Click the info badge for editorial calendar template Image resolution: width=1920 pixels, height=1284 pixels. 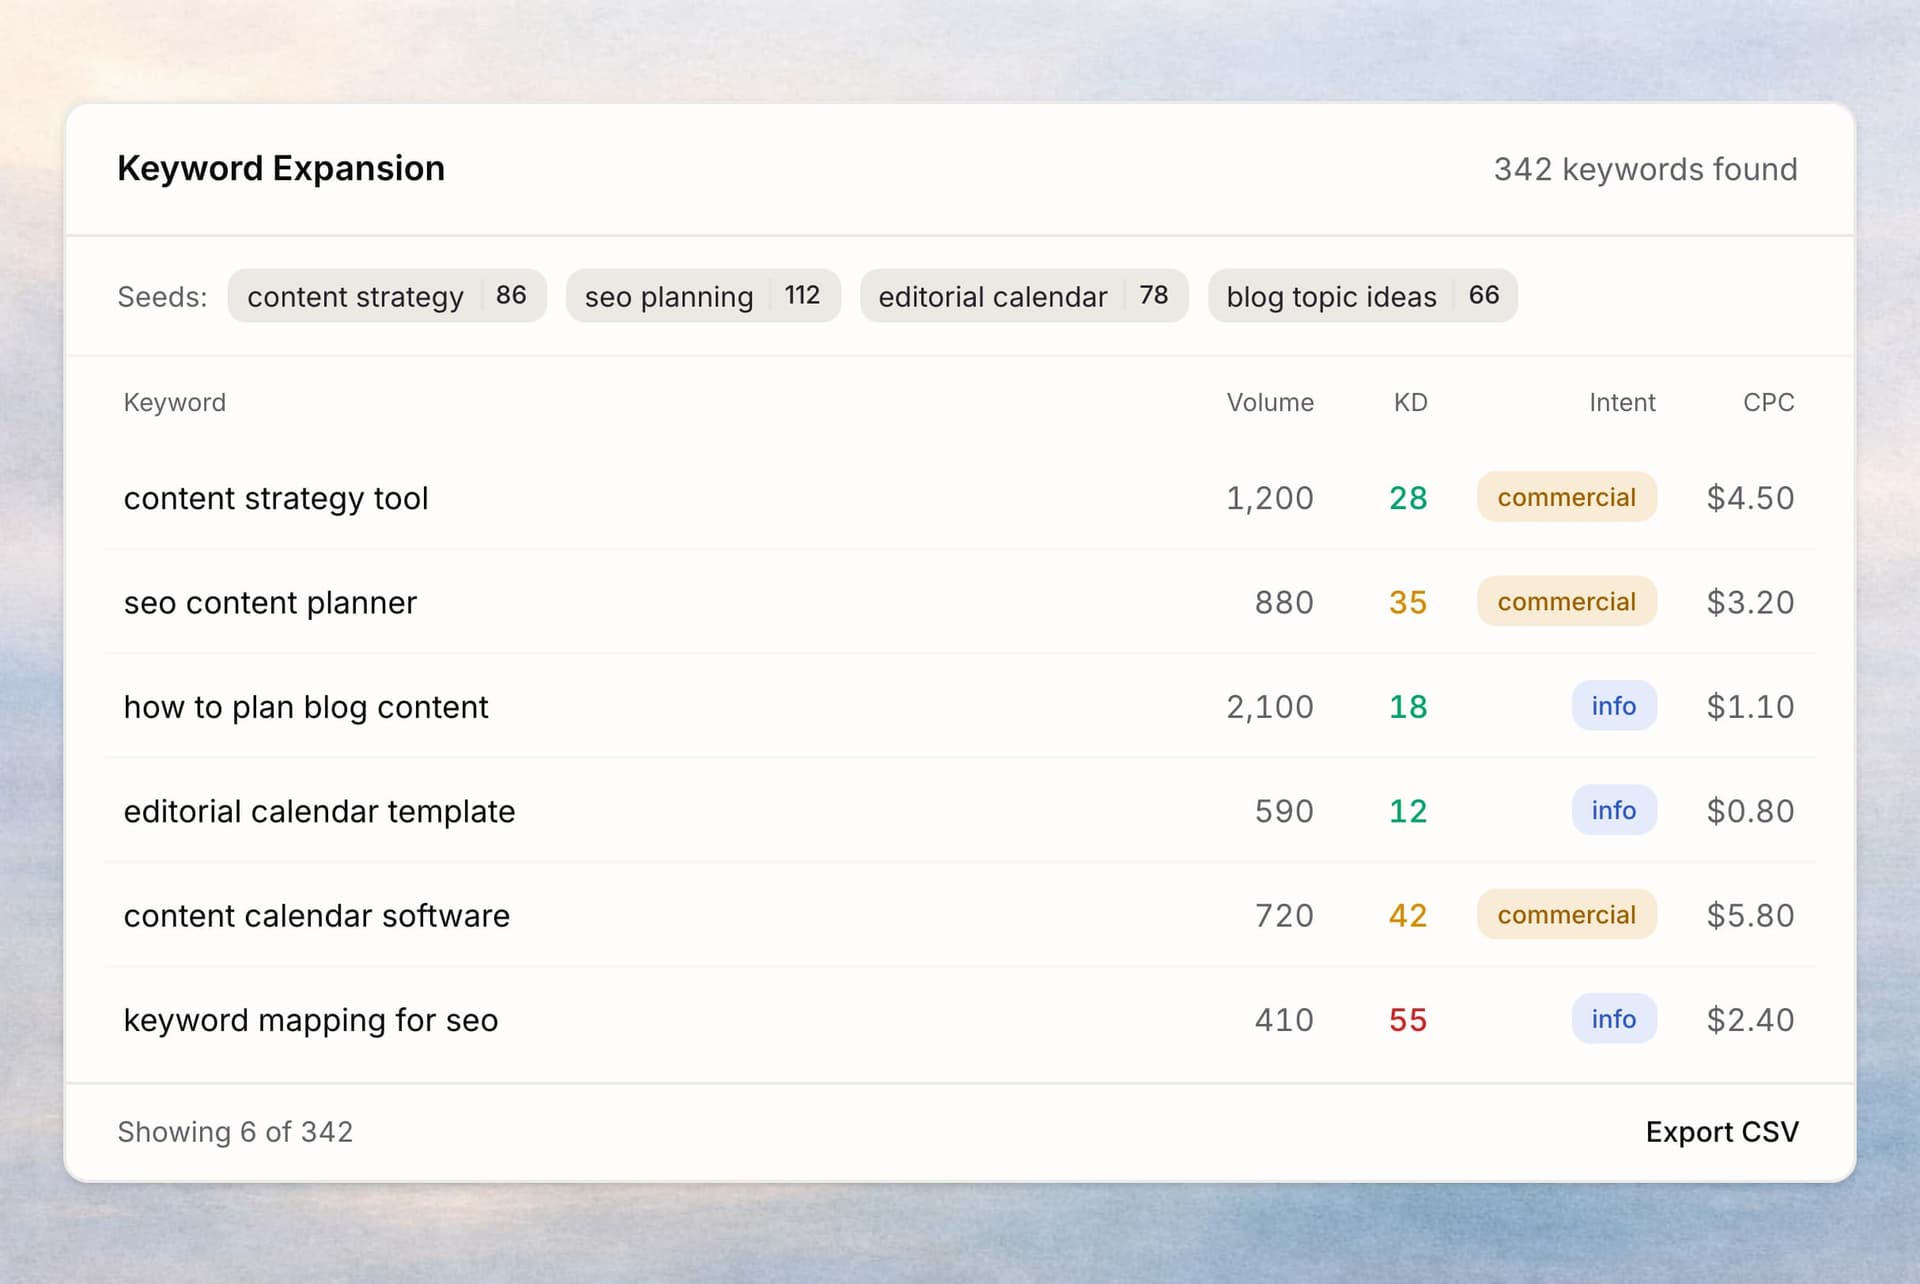coord(1613,810)
